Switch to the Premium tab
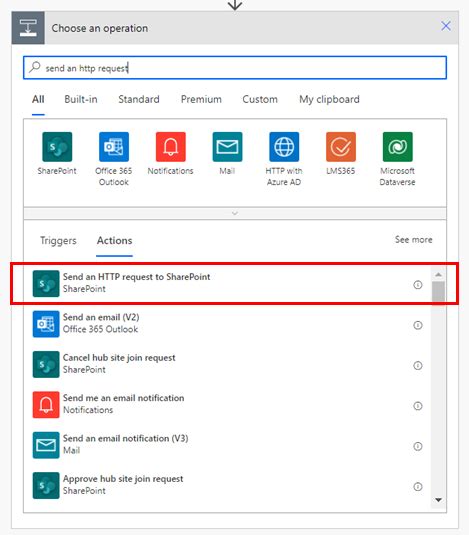469x535 pixels. coord(201,99)
